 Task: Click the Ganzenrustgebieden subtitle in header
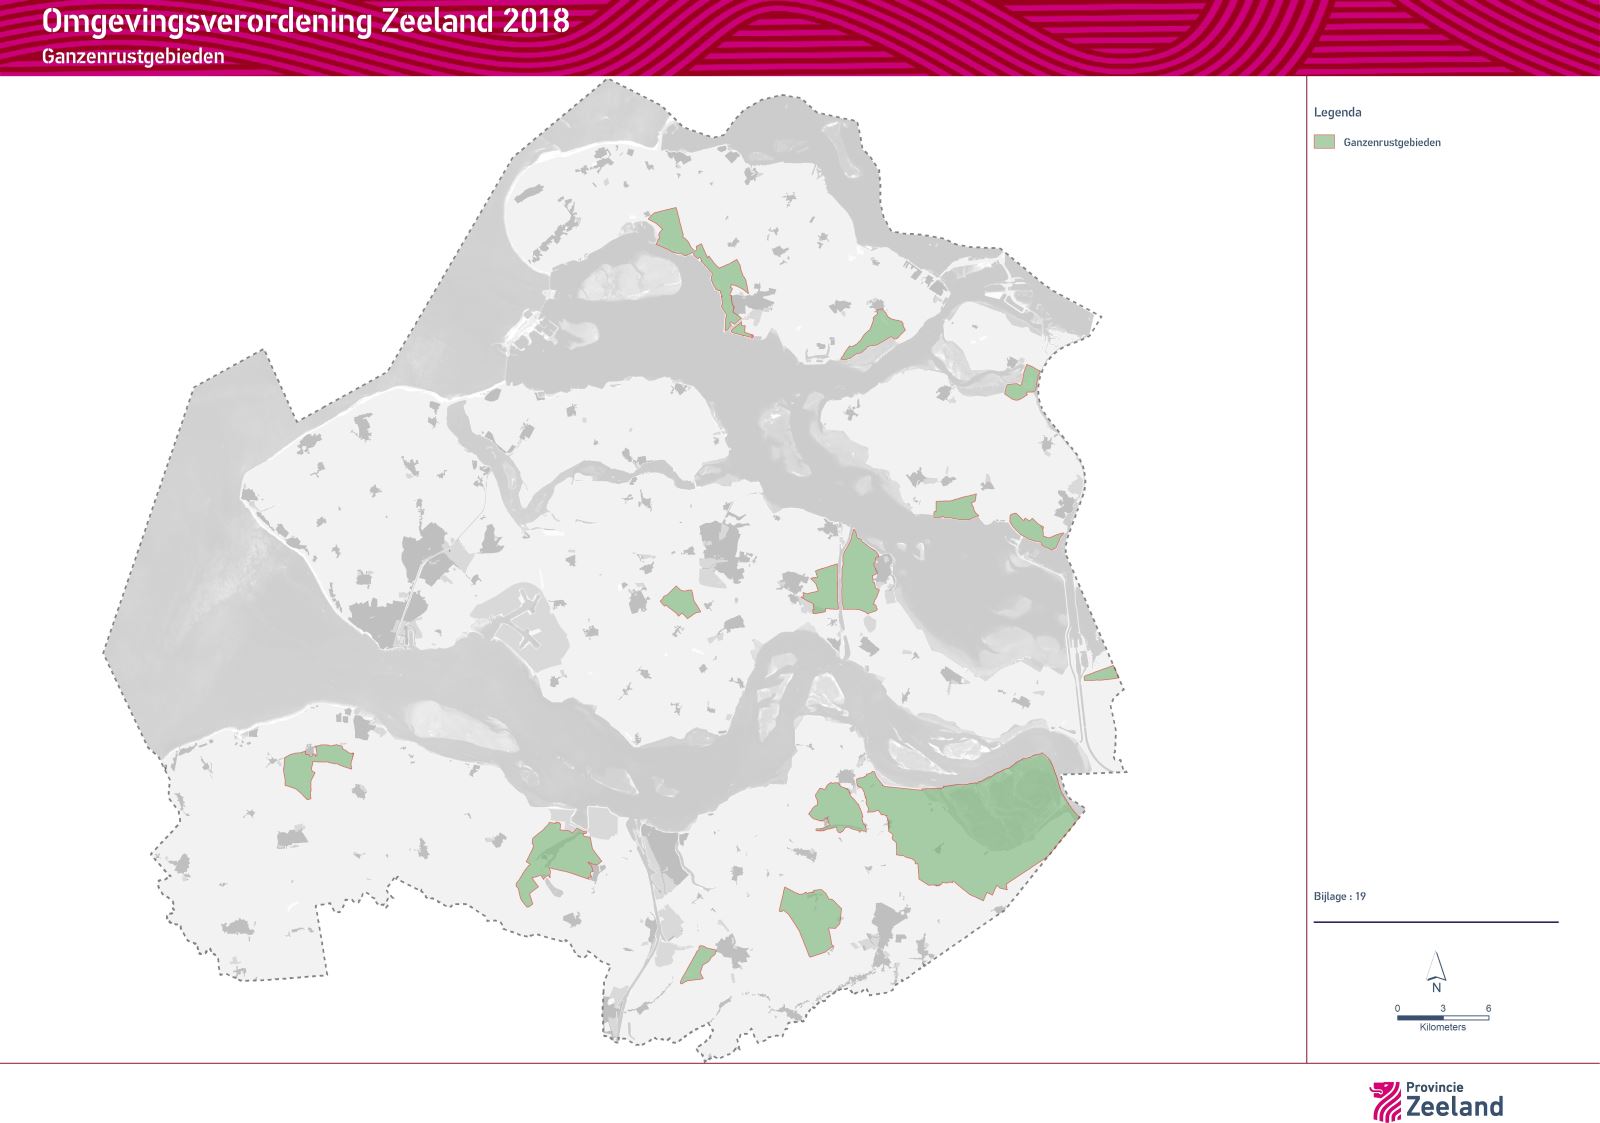click(x=133, y=56)
